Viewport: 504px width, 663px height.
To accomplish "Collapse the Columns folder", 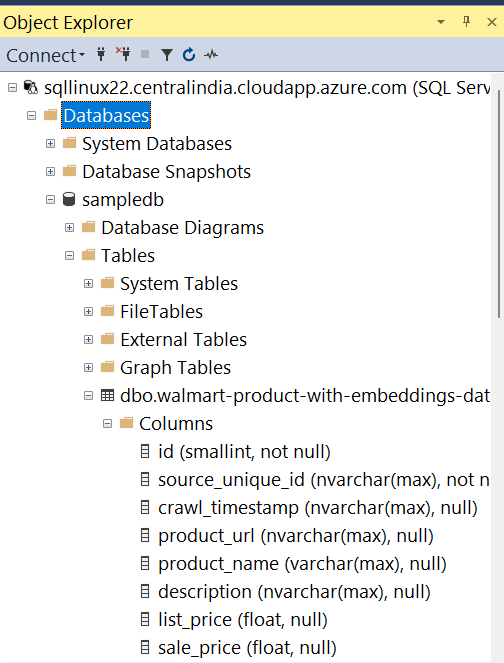I will point(107,424).
